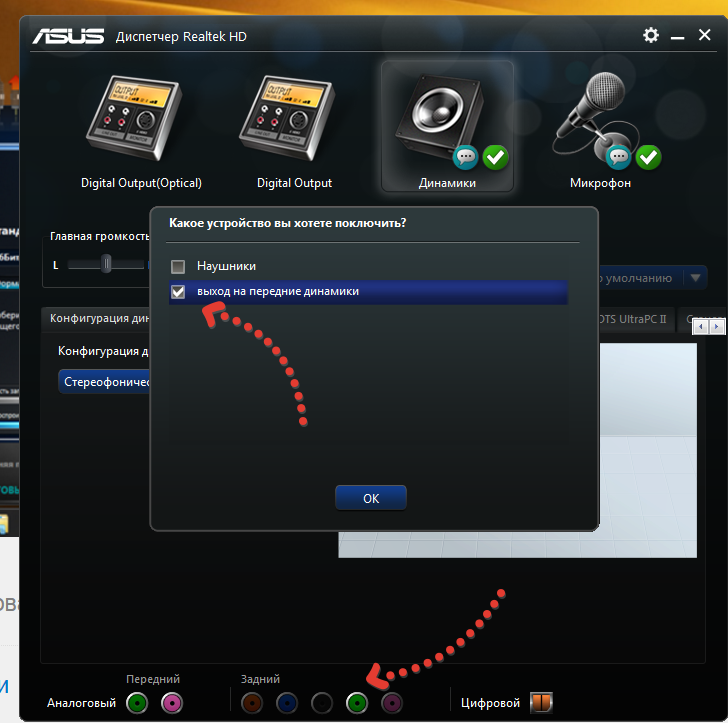Click the ASUS logo
The image size is (728, 723).
[68, 36]
